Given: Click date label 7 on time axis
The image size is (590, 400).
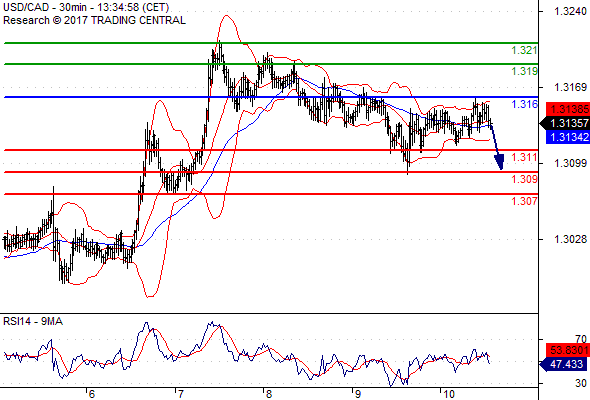Looking at the screenshot, I should pos(180,394).
